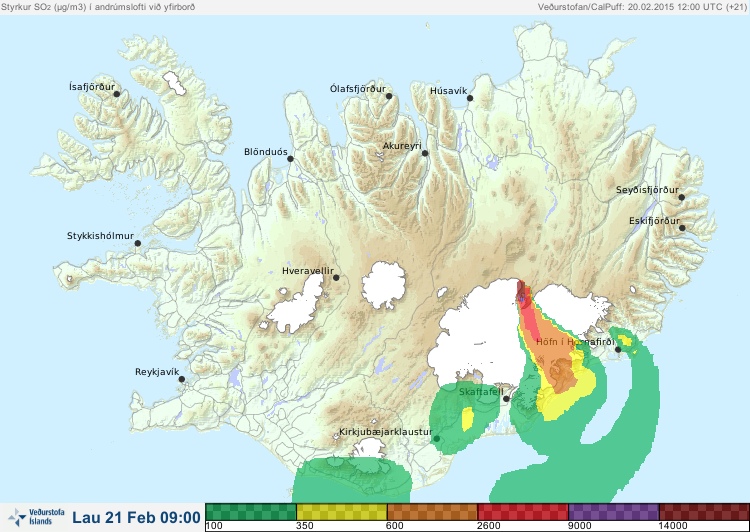The height and width of the screenshot is (532, 750).
Task: Click the '9000' legend value
Action: coord(580,526)
